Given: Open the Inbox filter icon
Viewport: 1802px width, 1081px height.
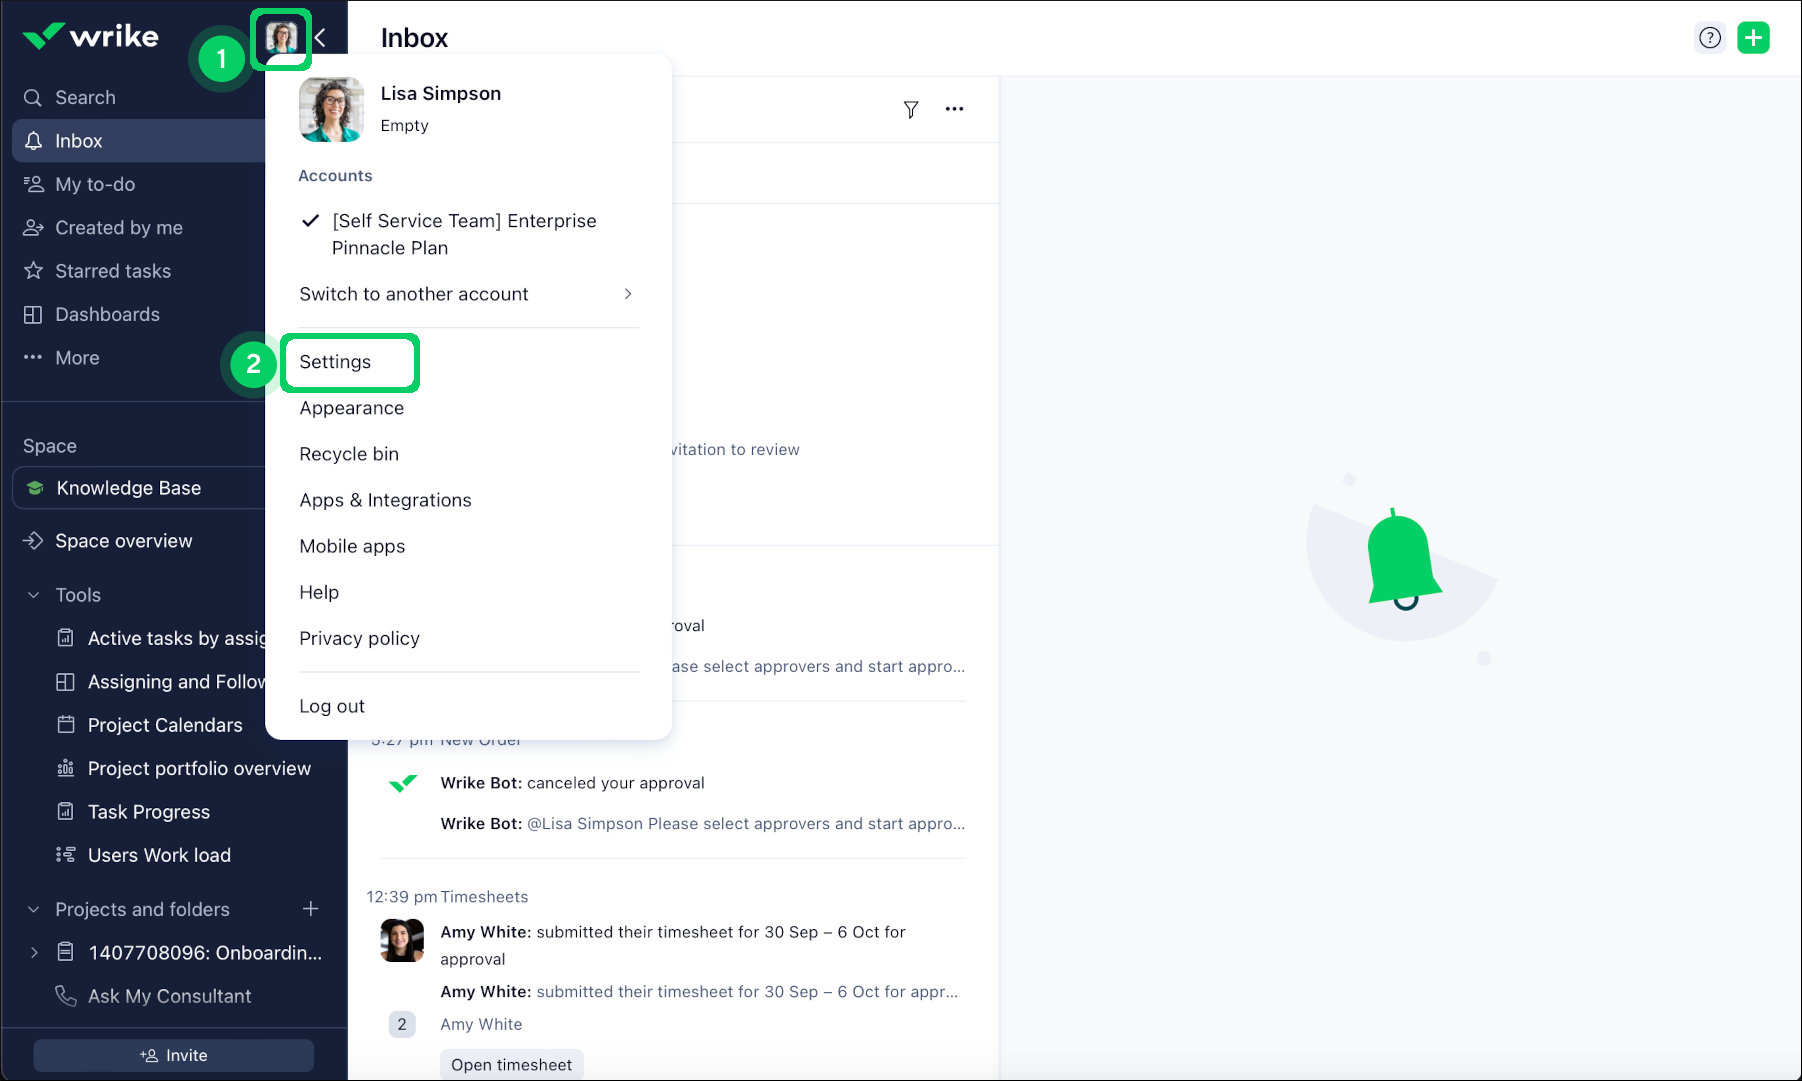Looking at the screenshot, I should point(911,110).
